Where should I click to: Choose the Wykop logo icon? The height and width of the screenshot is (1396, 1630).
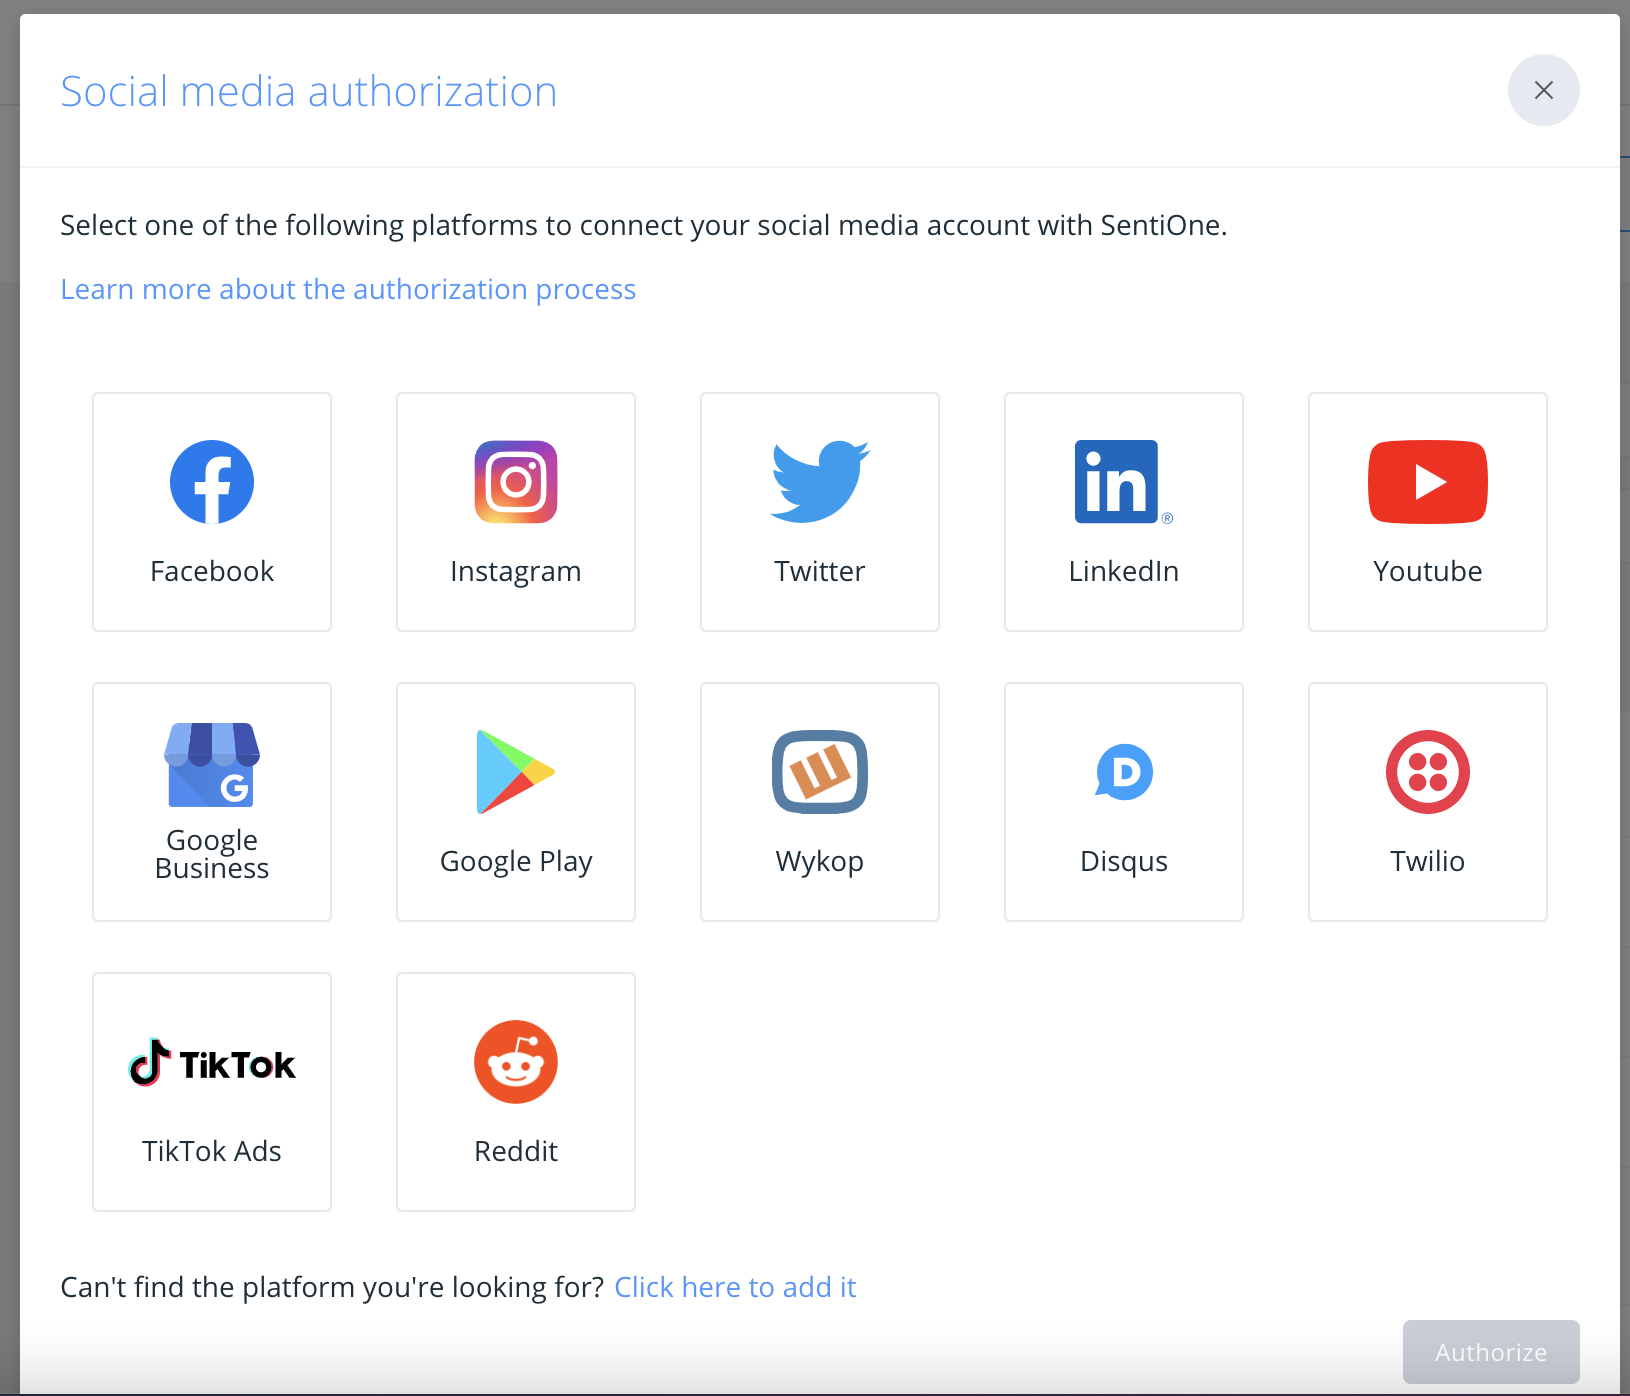(820, 772)
